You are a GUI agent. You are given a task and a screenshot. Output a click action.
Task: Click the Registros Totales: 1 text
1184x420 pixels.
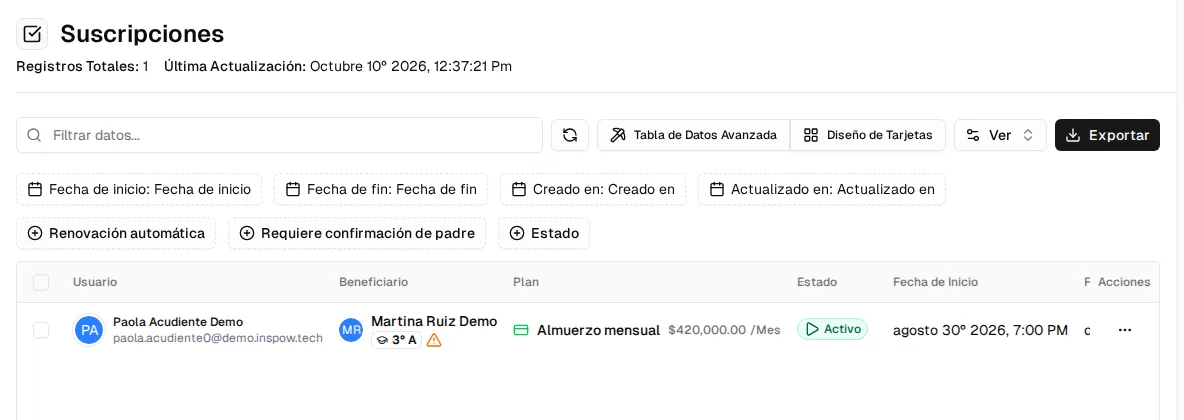point(82,66)
